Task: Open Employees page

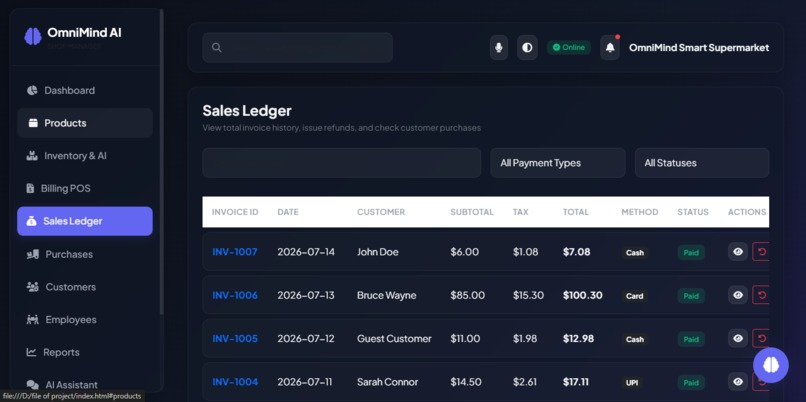Action: coord(85,320)
